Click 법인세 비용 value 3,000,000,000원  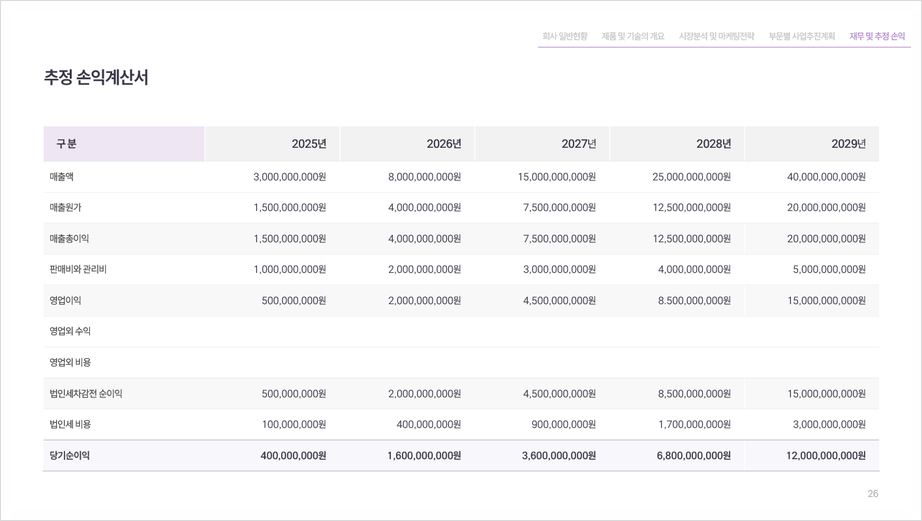829,424
